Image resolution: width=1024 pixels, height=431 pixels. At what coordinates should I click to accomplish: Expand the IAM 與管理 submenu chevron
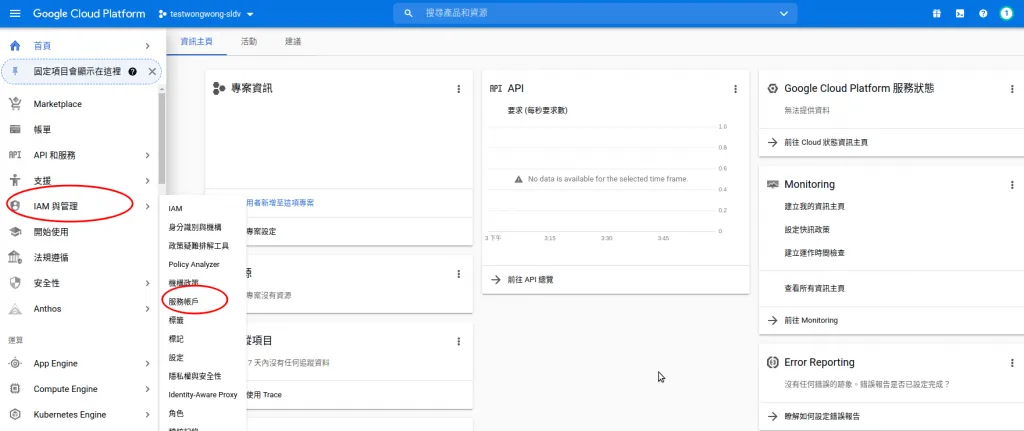[x=148, y=206]
